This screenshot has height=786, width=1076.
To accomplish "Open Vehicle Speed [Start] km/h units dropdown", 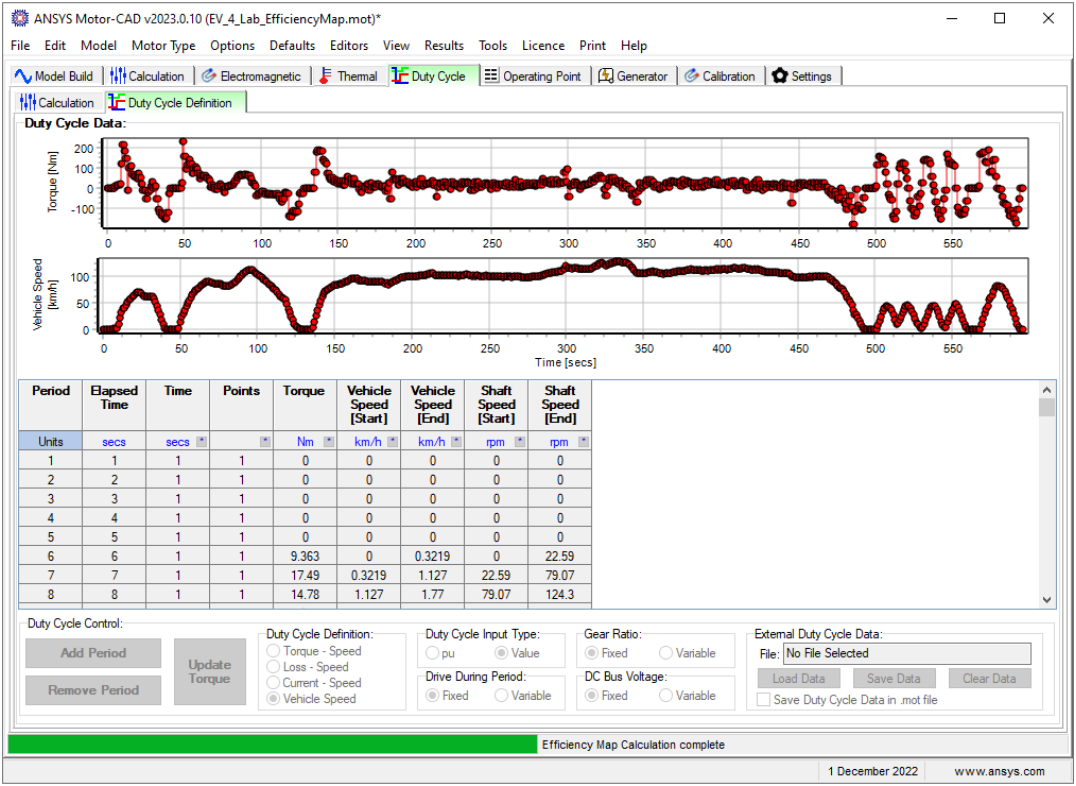I will tap(393, 441).
